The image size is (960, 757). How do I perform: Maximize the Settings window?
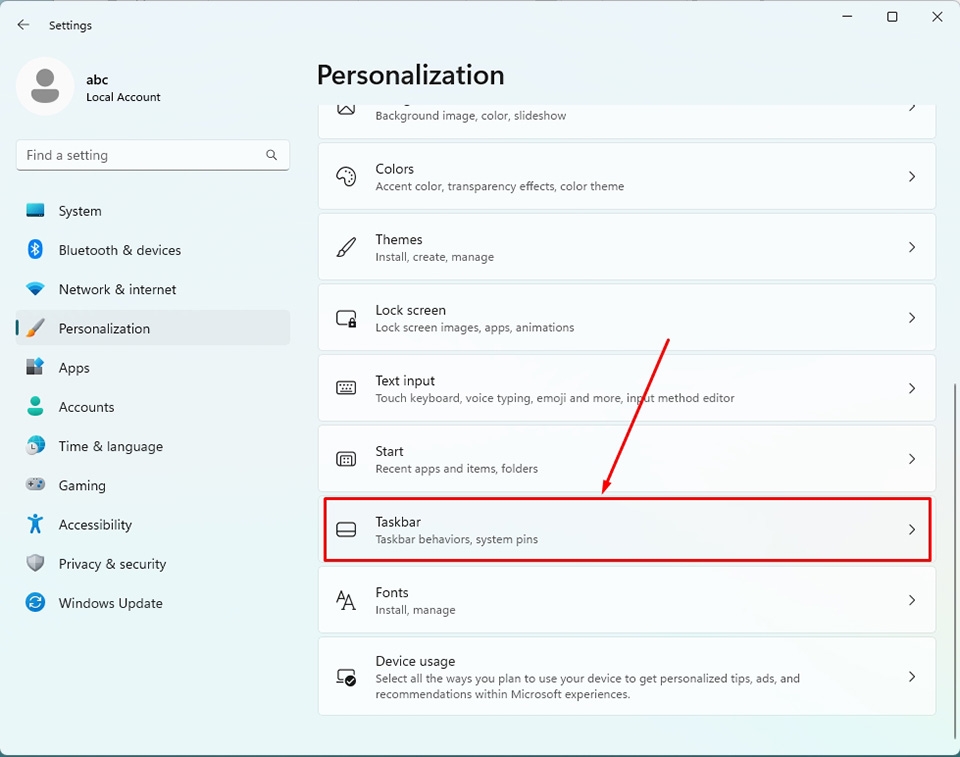click(892, 17)
